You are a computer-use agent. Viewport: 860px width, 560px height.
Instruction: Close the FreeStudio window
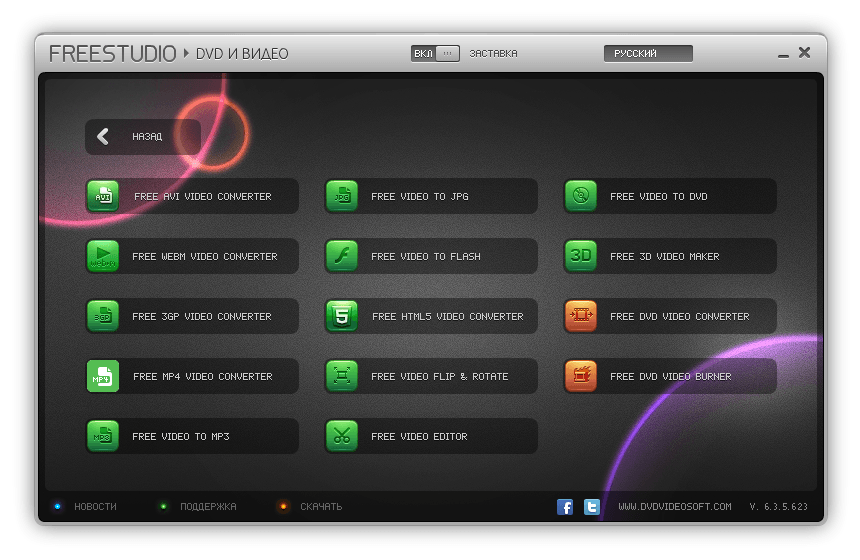(805, 53)
